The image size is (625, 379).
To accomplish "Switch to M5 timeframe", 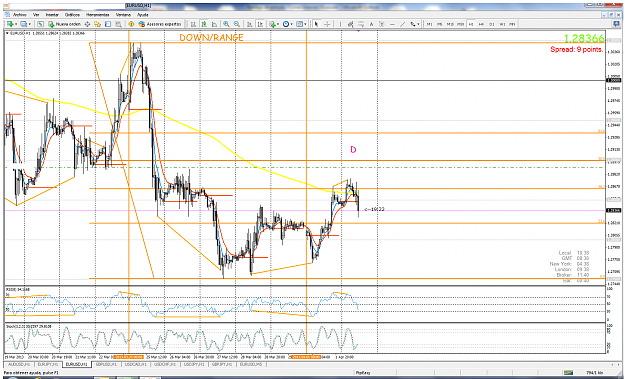I will [x=440, y=24].
